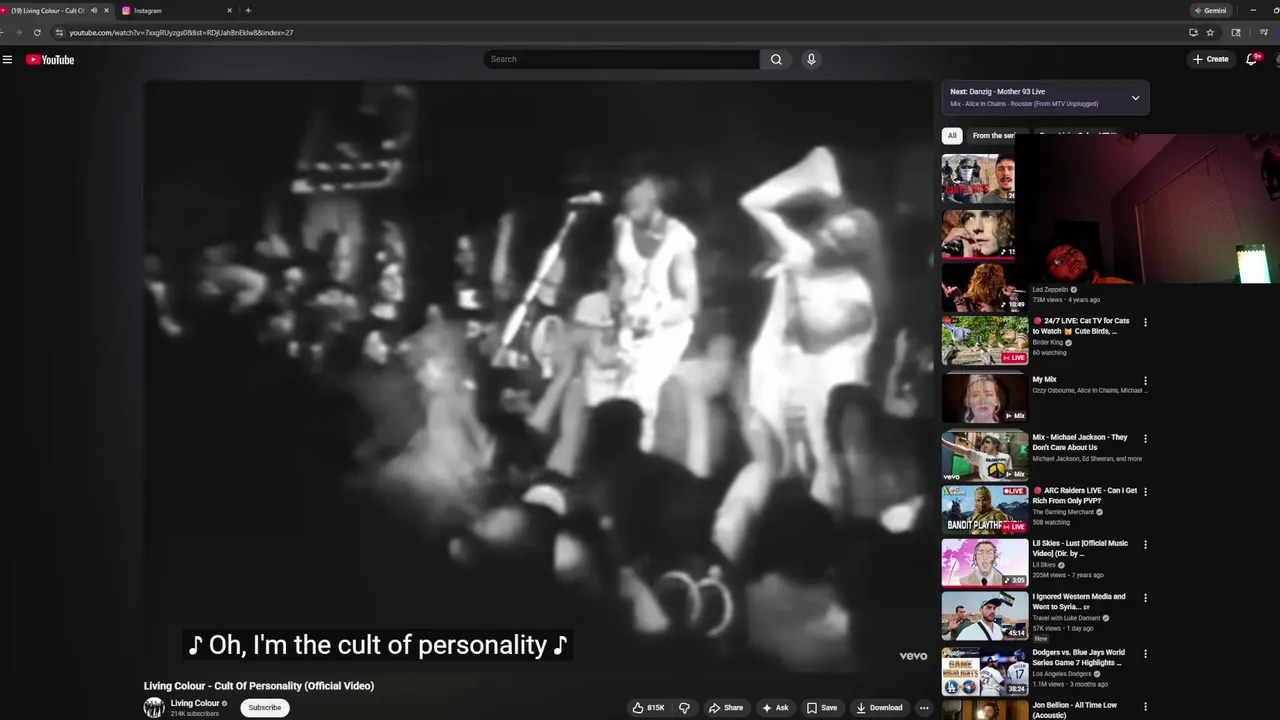Screen dimensions: 1280x720
Task: Select the 'From the series' filter chip
Action: pos(992,136)
